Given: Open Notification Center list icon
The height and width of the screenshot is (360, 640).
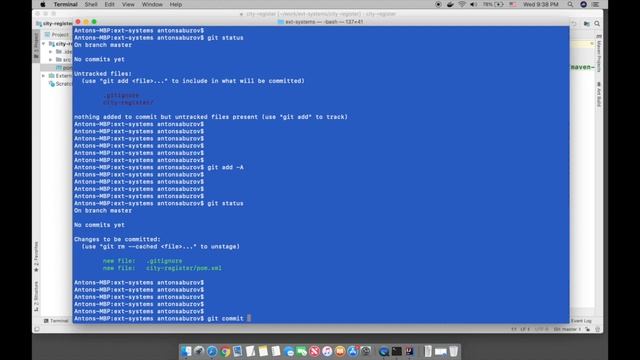Looking at the screenshot, I should point(596,4).
